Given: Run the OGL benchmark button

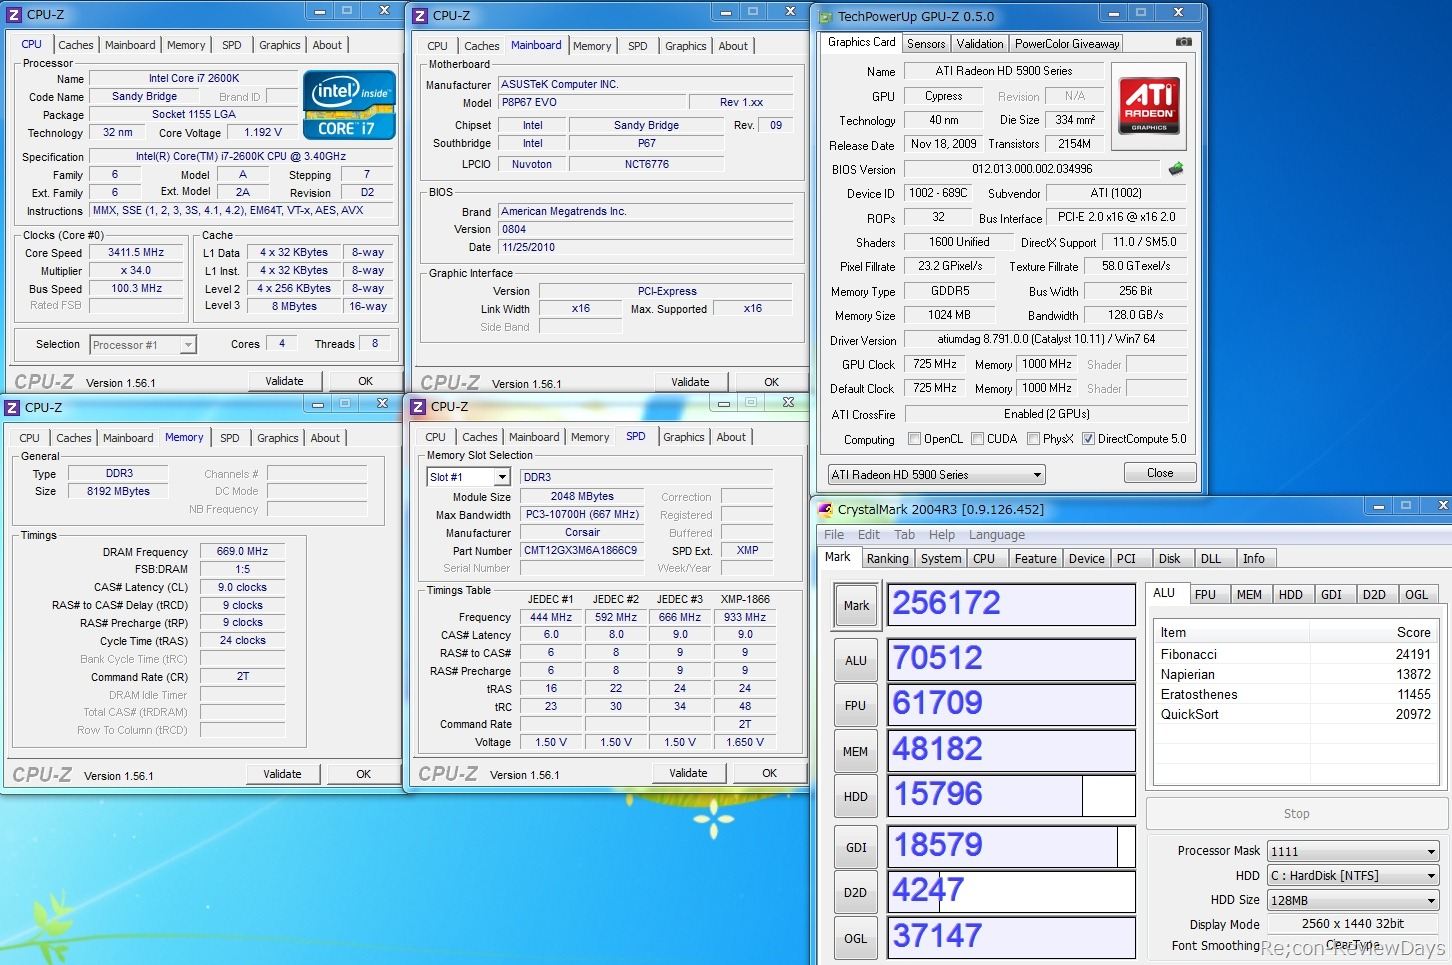Looking at the screenshot, I should click(x=855, y=938).
